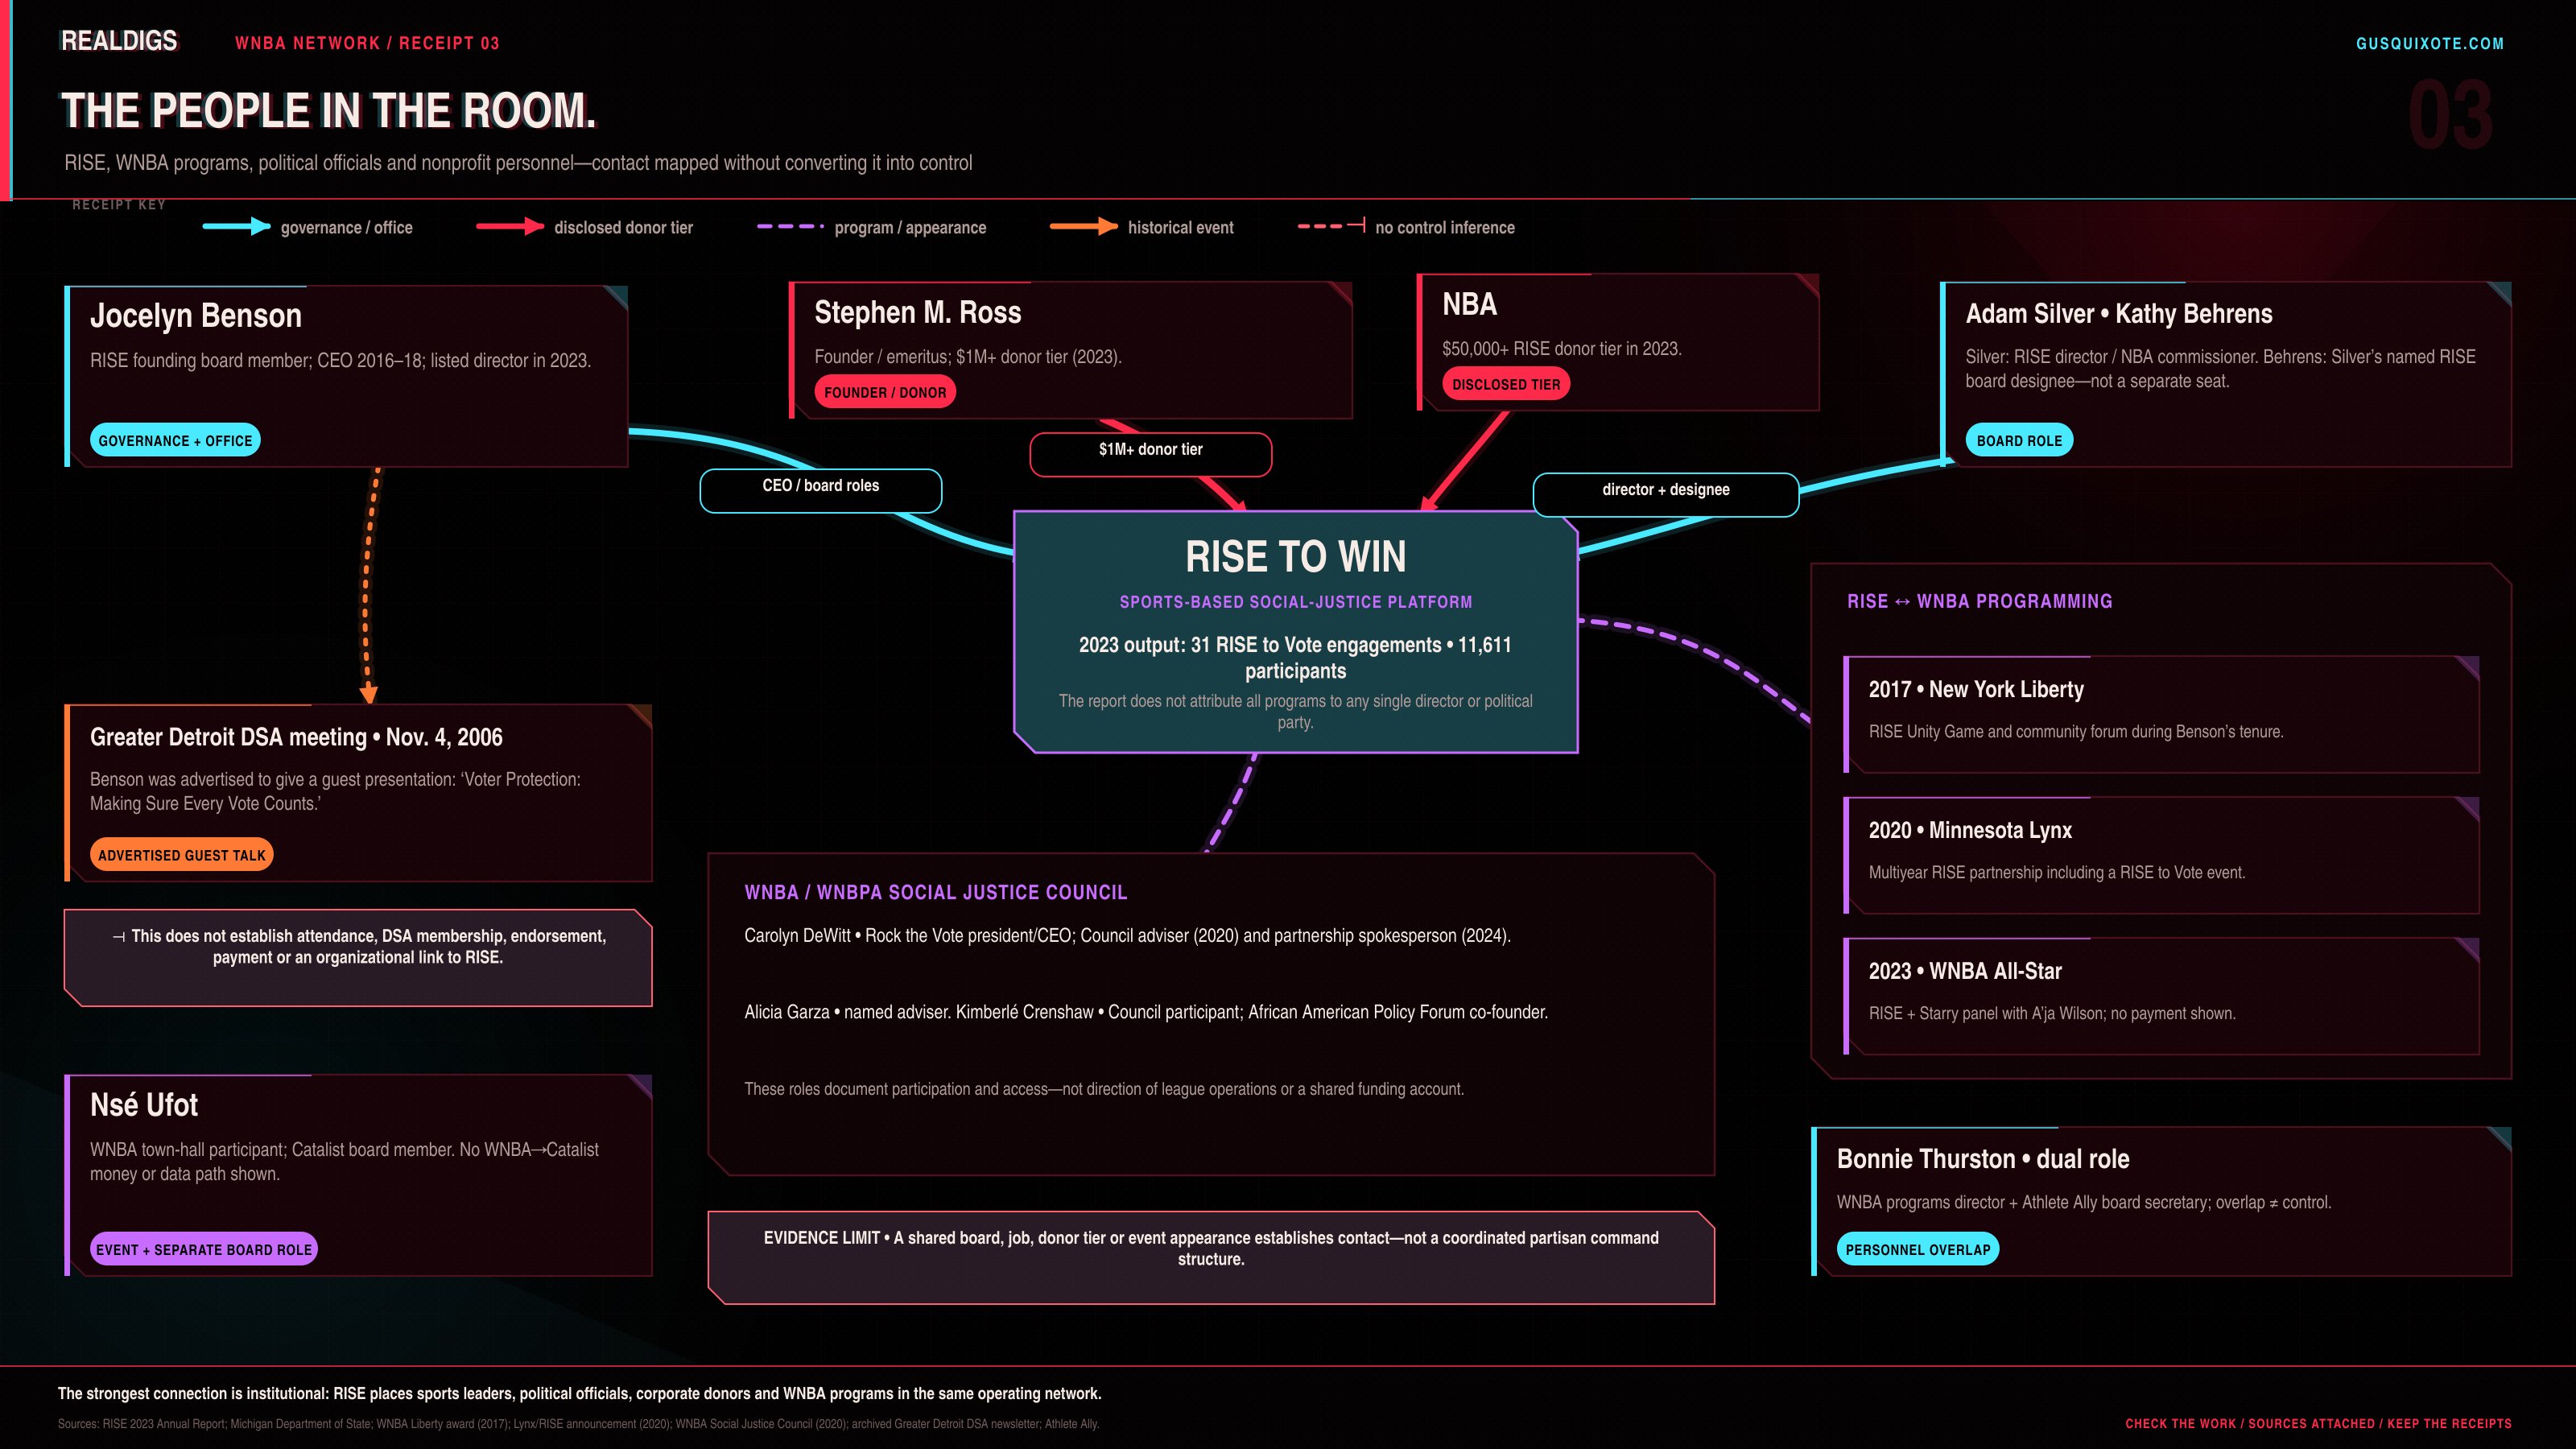The image size is (2576, 1449).
Task: Click the 'GOVERNANCE + OFFICE' badge
Action: pyautogui.click(x=175, y=440)
